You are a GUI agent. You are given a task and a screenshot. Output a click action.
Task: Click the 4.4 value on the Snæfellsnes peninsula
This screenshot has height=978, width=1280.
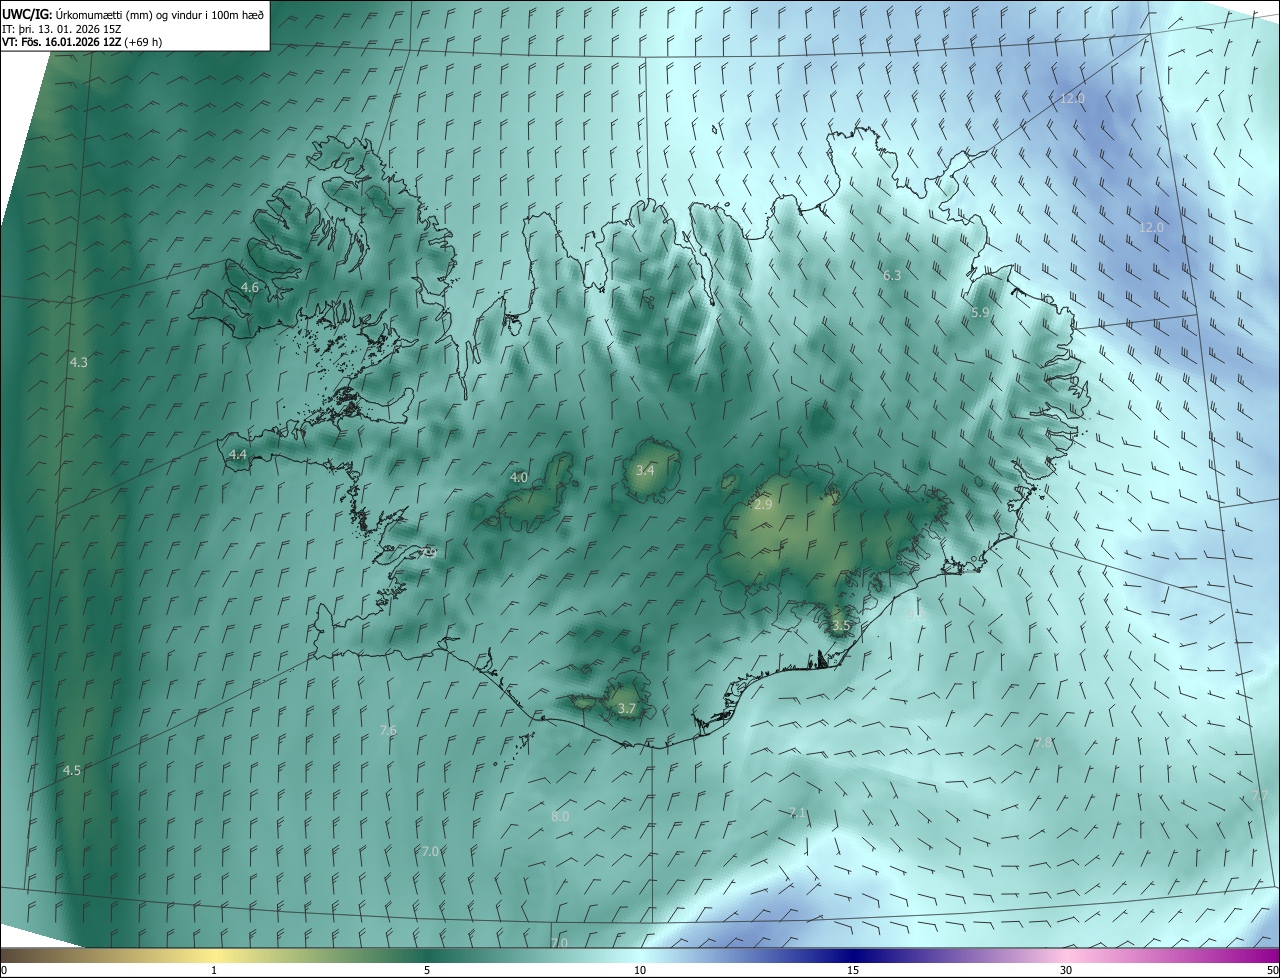pyautogui.click(x=238, y=454)
